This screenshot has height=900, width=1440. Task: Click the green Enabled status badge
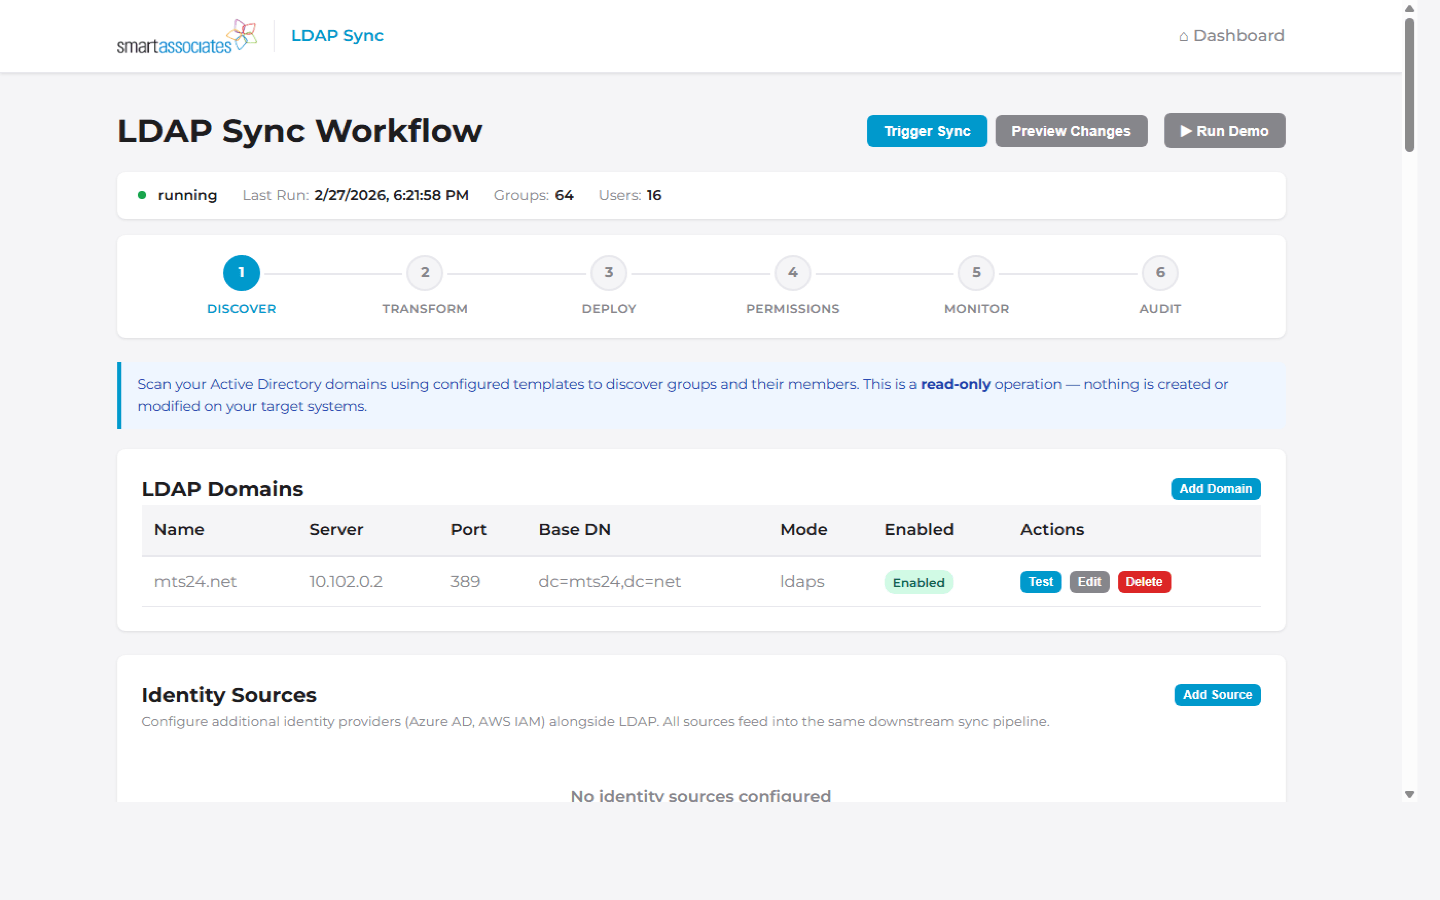[x=918, y=583]
